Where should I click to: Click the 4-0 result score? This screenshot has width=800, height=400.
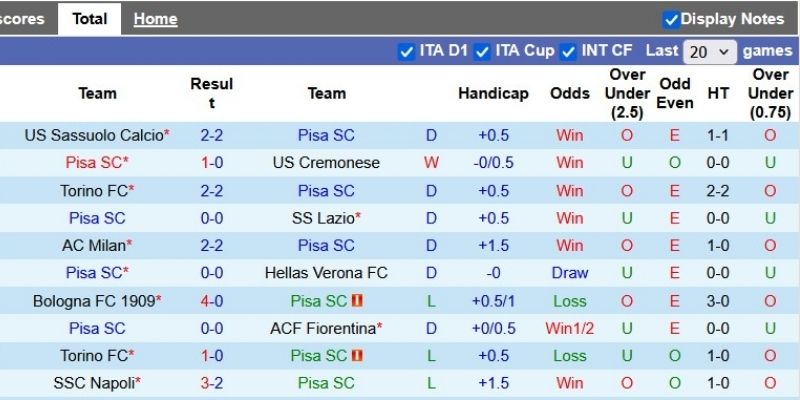click(211, 300)
